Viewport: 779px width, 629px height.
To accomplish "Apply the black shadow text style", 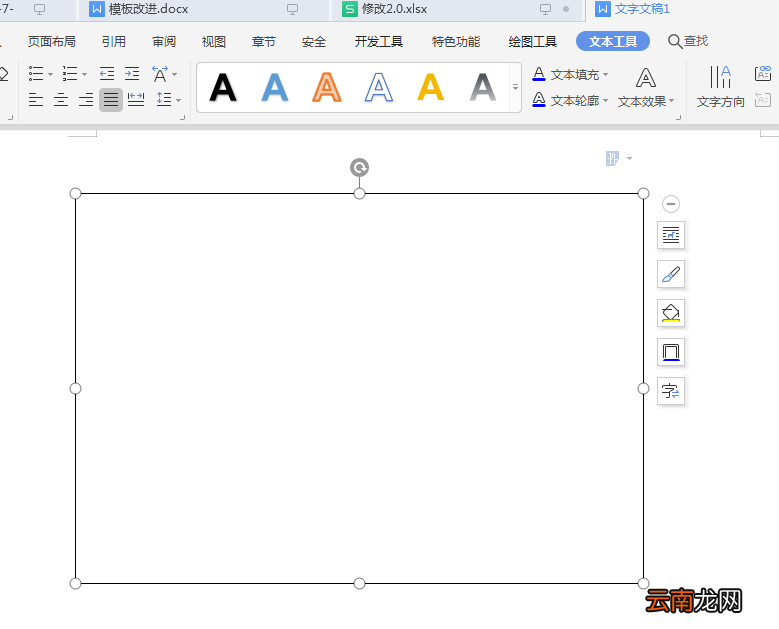I will click(223, 87).
